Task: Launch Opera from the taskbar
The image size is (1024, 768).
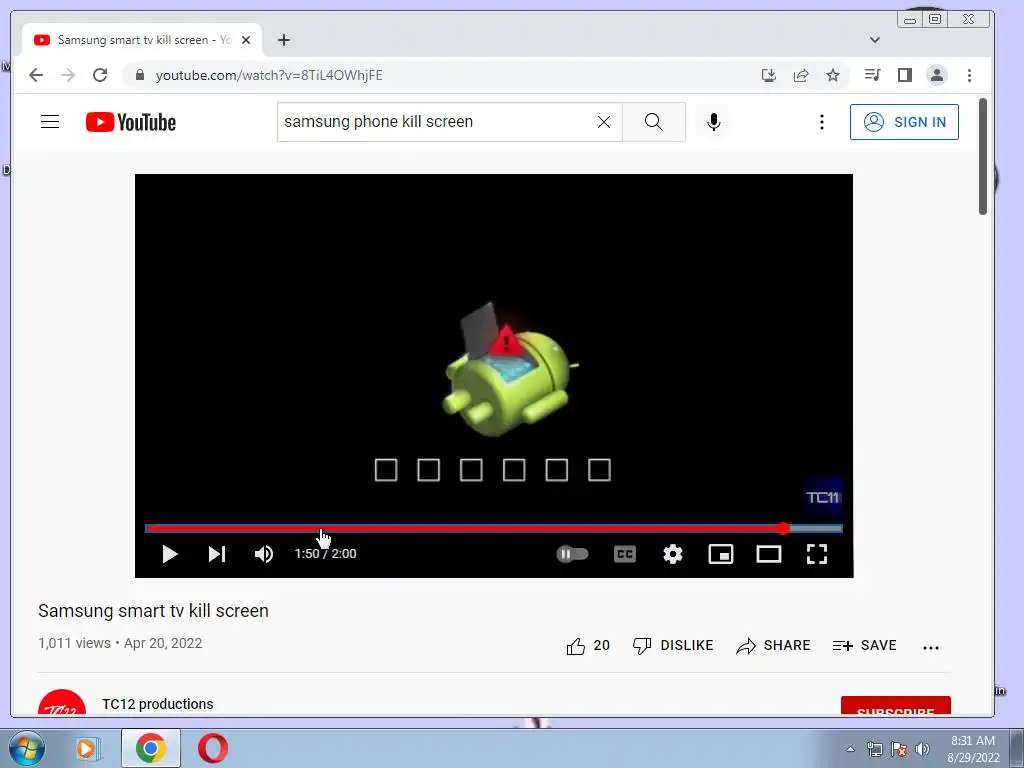Action: (212, 748)
